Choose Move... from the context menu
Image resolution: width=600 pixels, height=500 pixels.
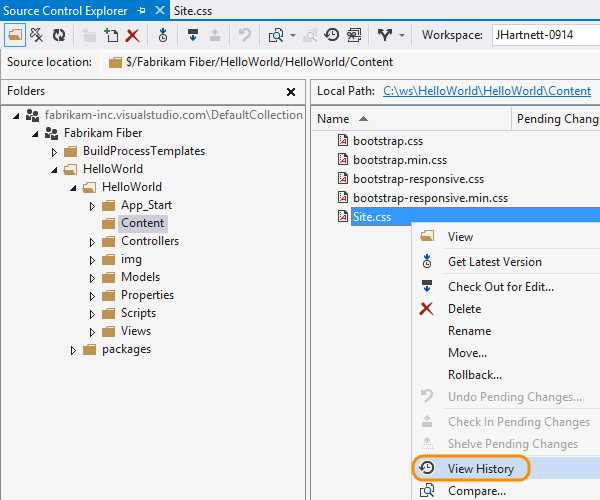point(467,353)
